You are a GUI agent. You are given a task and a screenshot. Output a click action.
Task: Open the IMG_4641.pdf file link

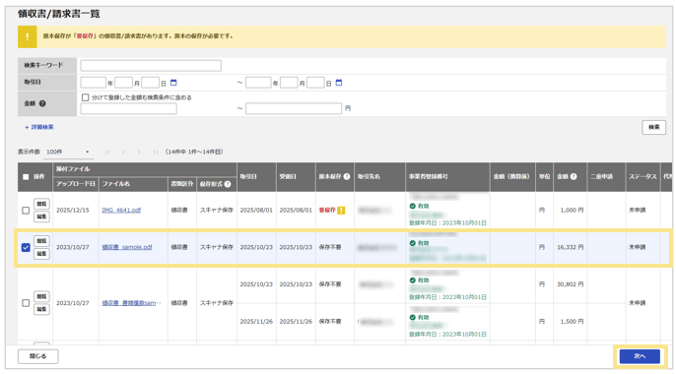(121, 210)
